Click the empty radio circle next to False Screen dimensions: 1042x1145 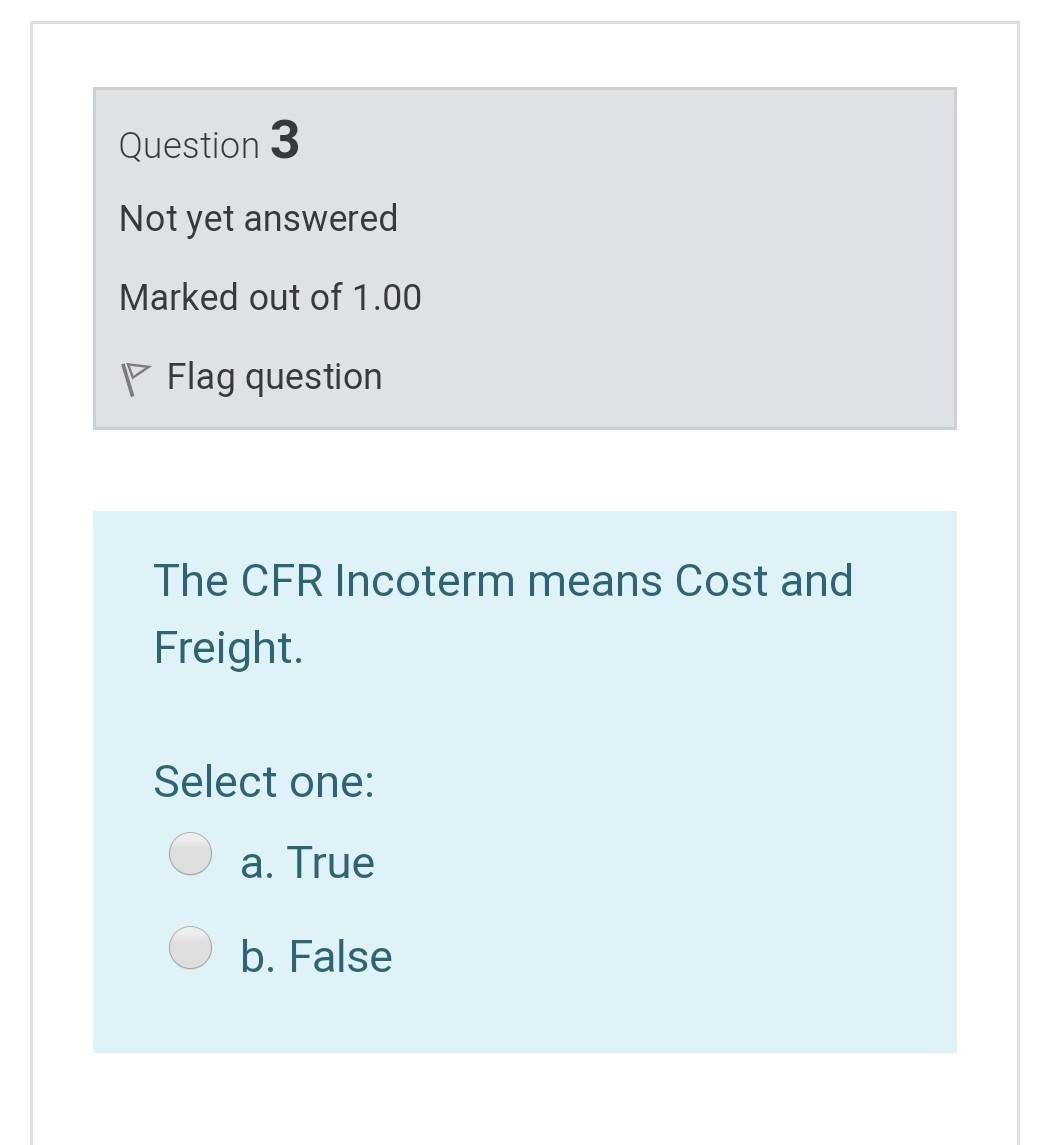point(190,948)
